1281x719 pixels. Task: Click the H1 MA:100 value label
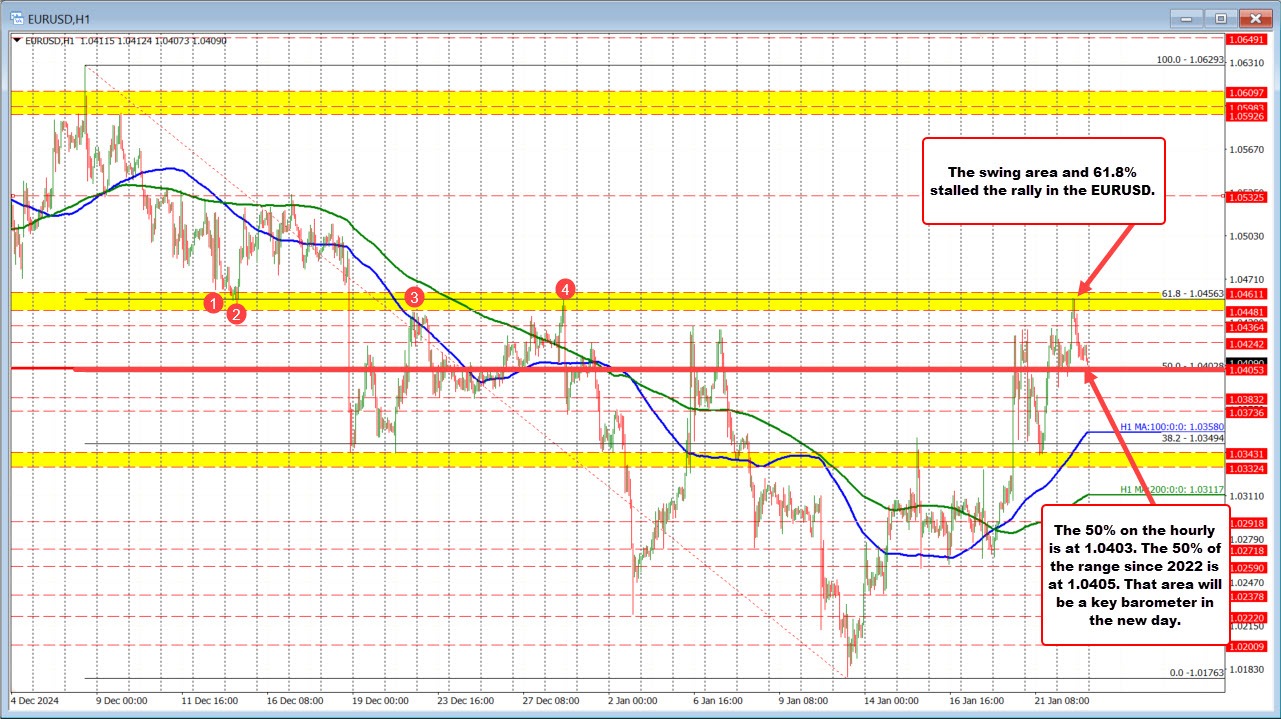tap(1172, 427)
